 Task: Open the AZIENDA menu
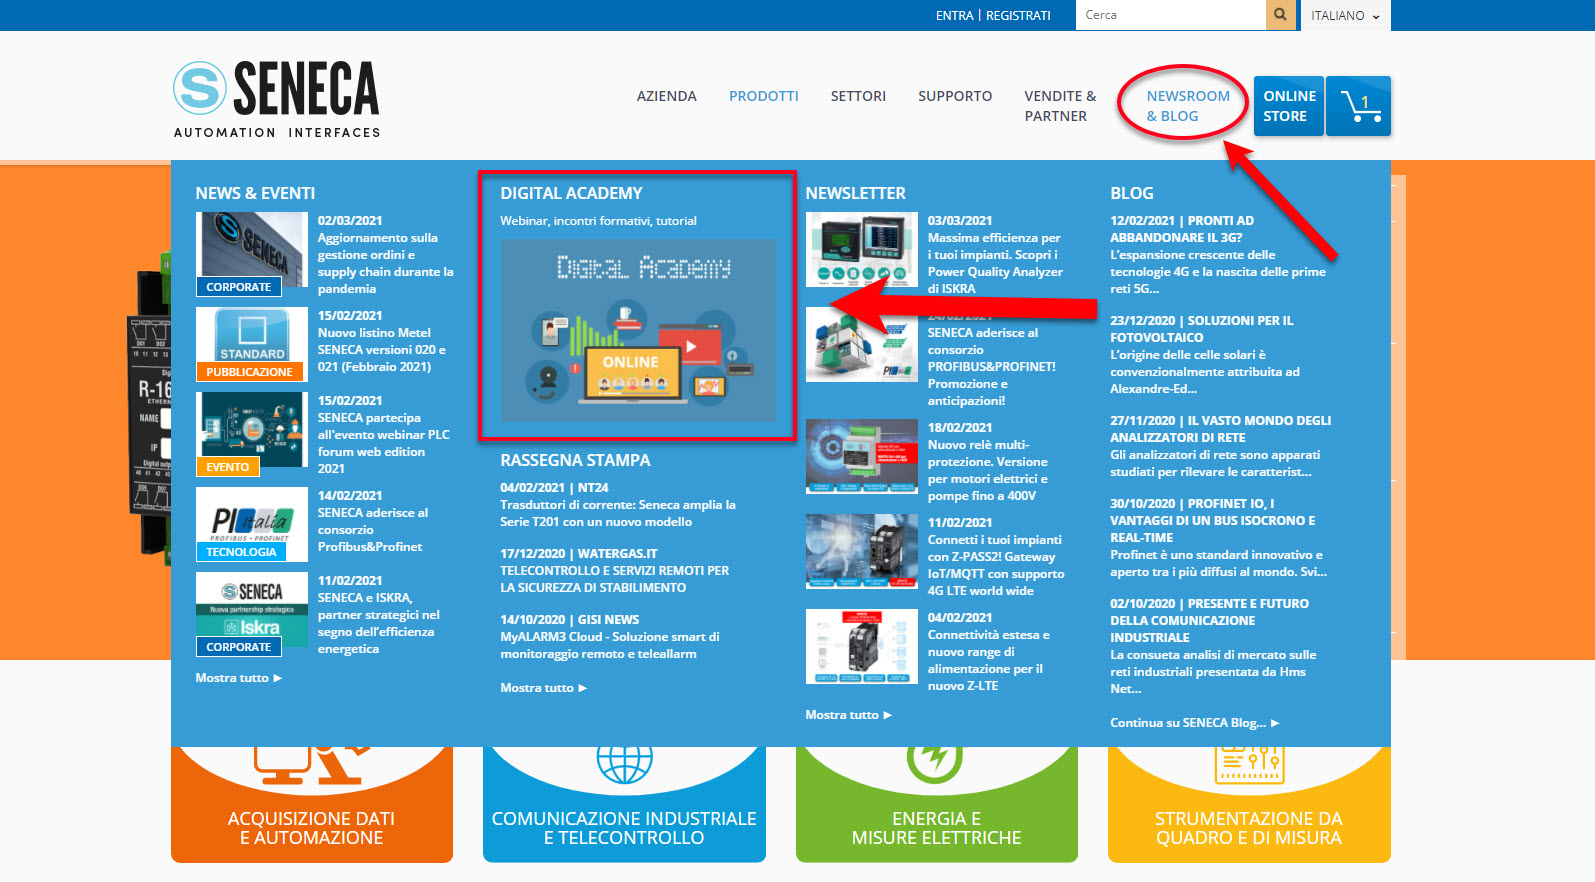[667, 96]
